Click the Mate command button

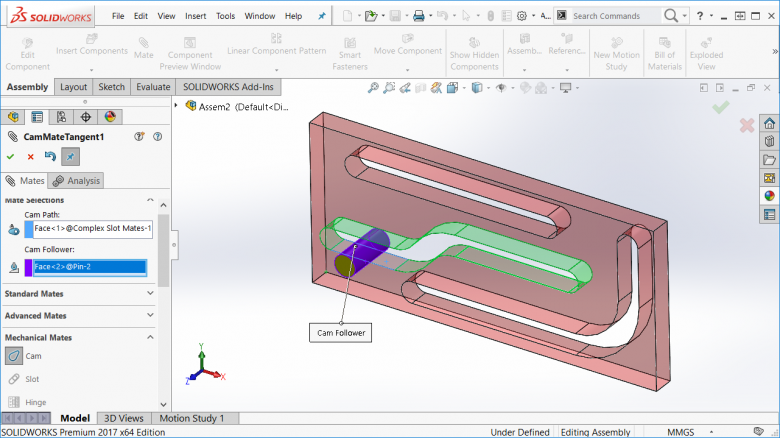(x=144, y=48)
